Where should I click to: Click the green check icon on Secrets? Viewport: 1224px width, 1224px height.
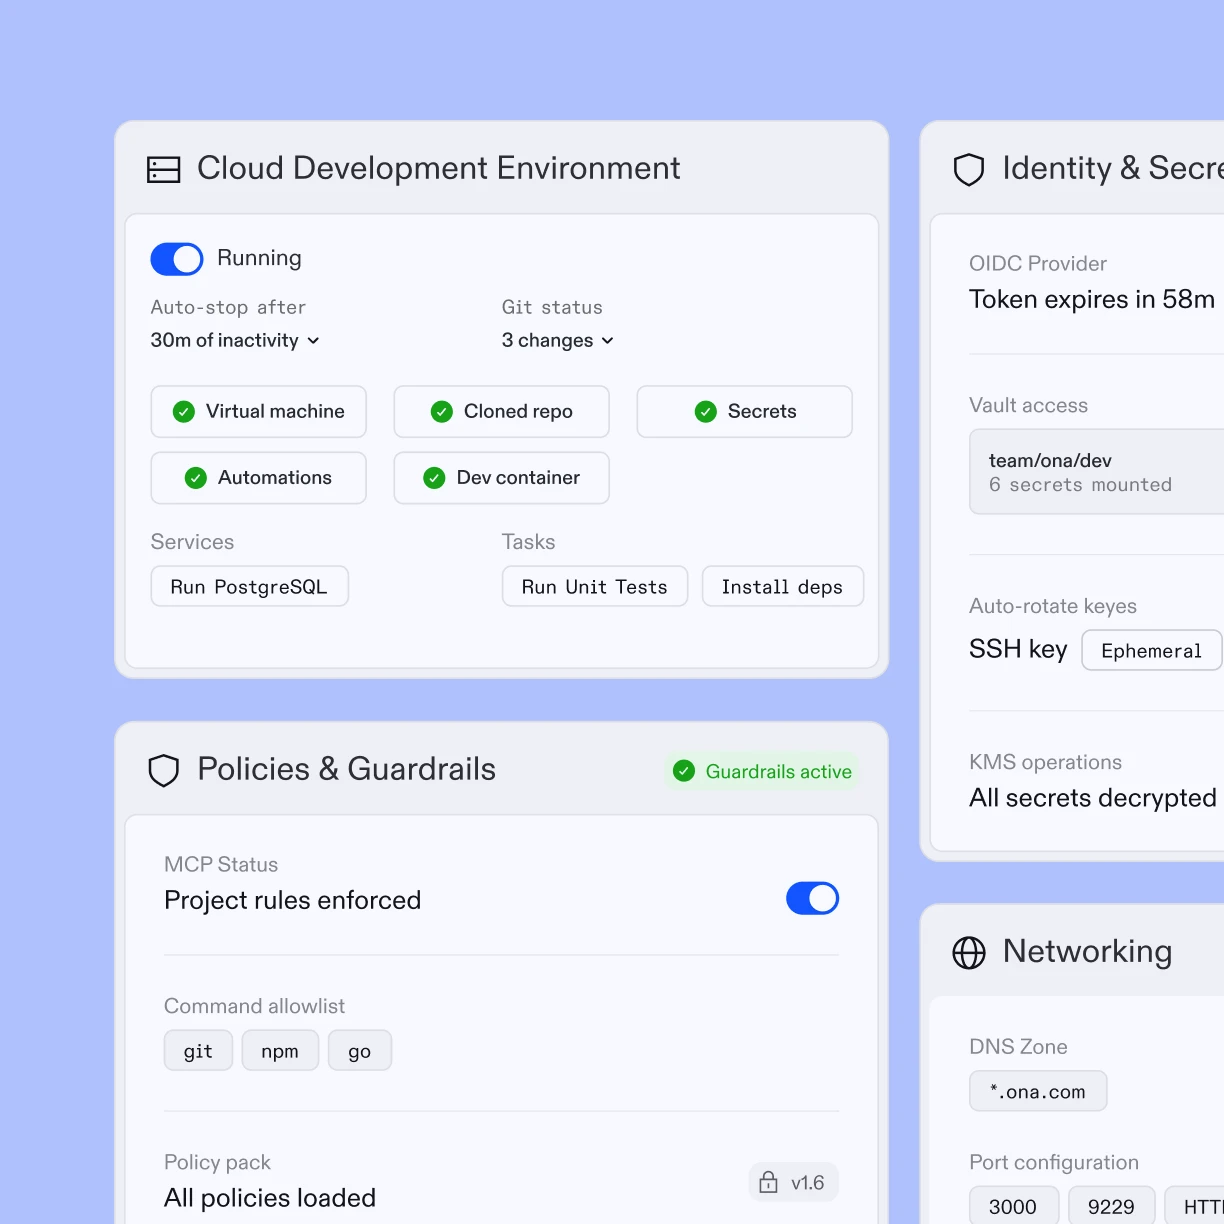[706, 411]
